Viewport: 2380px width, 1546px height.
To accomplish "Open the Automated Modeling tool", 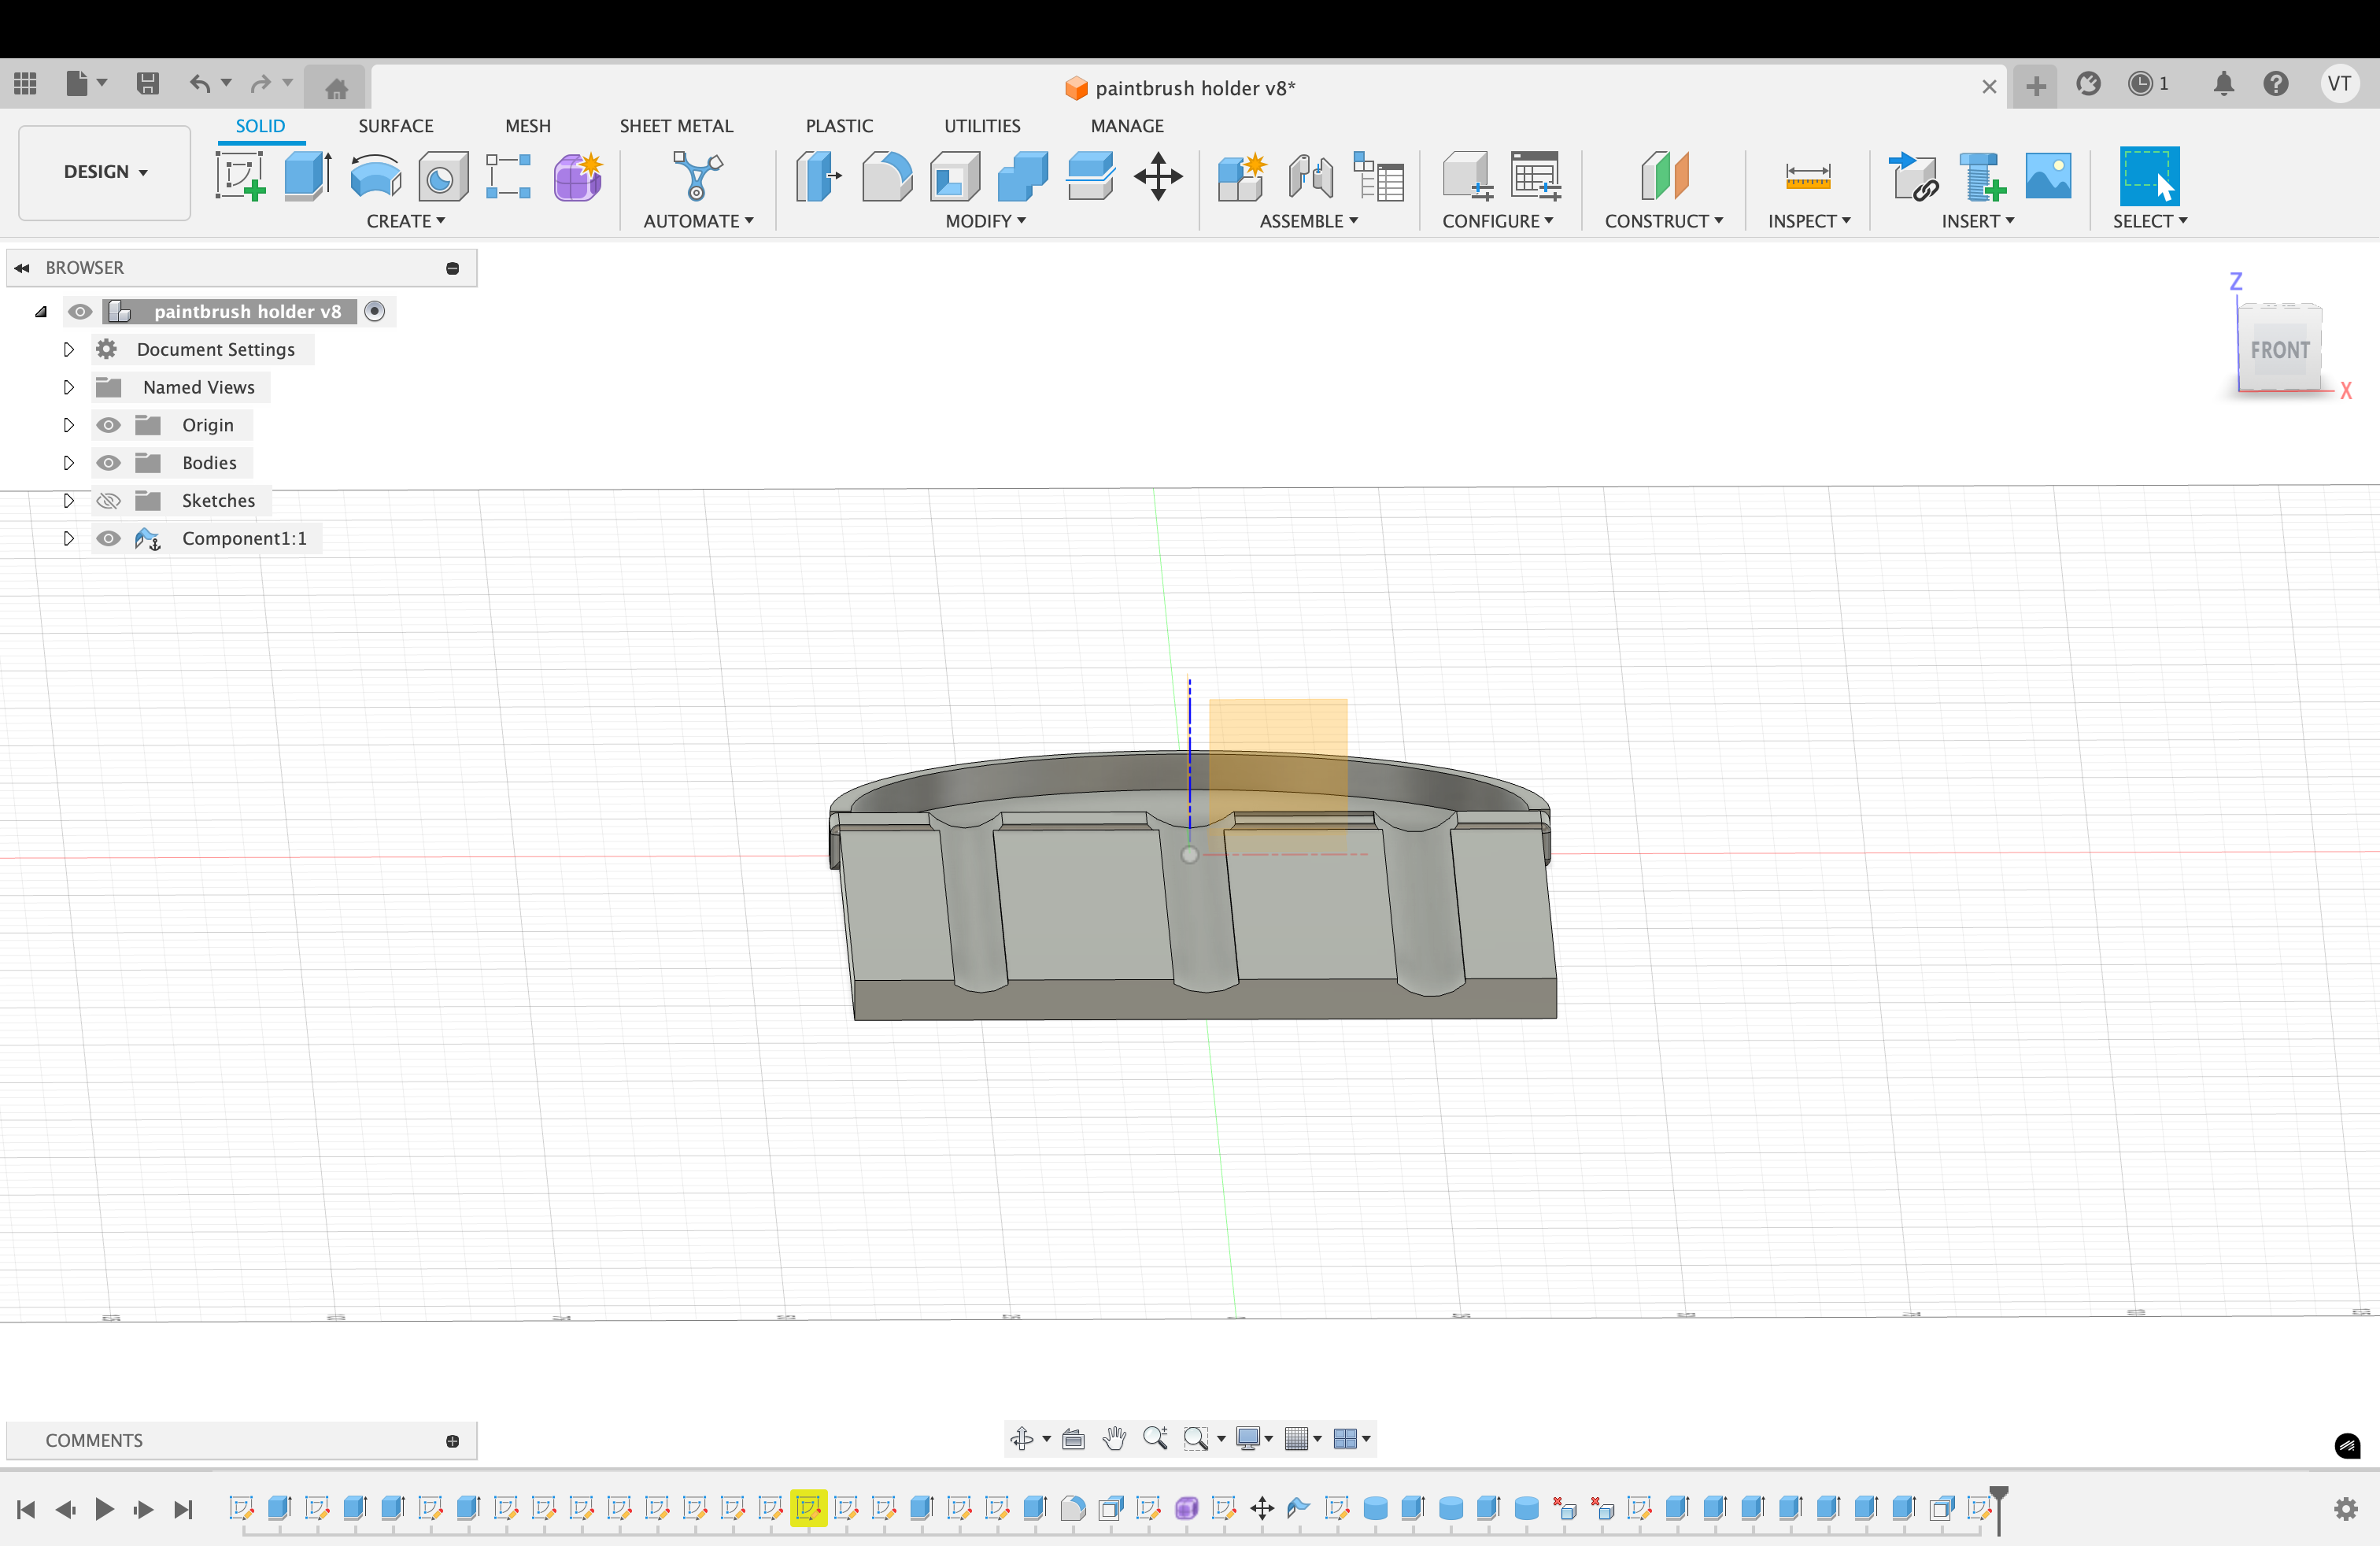I will coord(697,176).
